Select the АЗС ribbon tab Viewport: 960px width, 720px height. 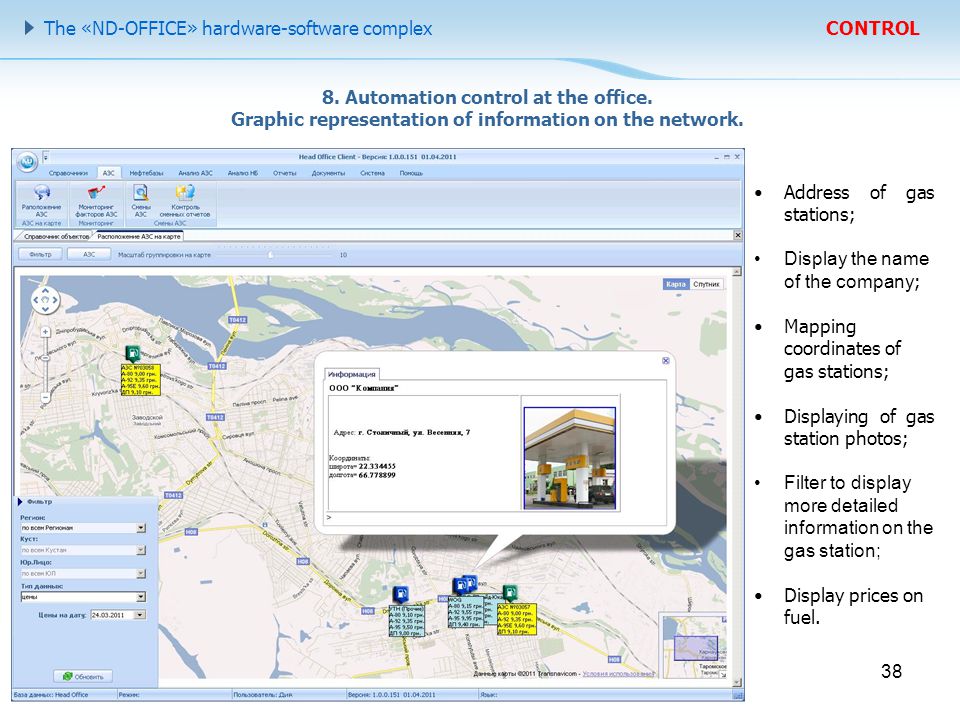(108, 173)
